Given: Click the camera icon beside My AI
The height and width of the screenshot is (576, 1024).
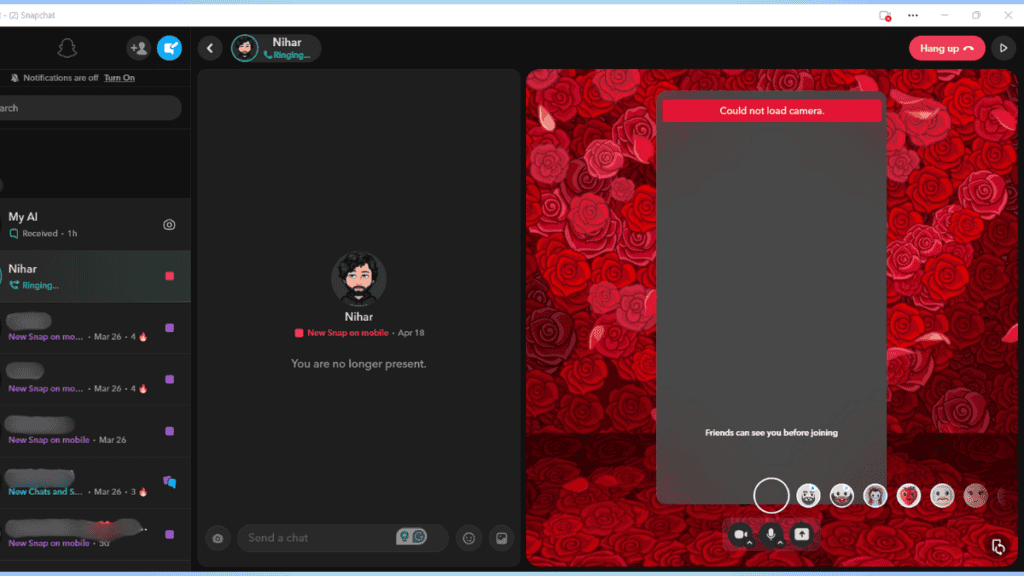Looking at the screenshot, I should 169,225.
